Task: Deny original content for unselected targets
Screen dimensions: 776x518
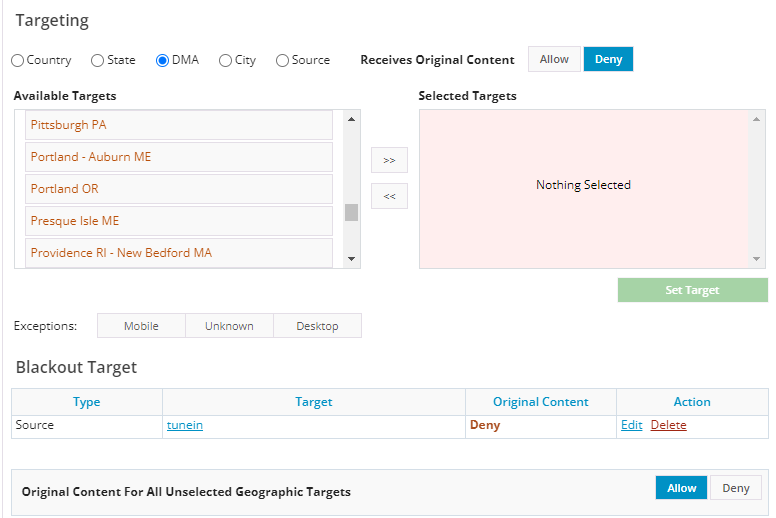Action: tap(736, 488)
